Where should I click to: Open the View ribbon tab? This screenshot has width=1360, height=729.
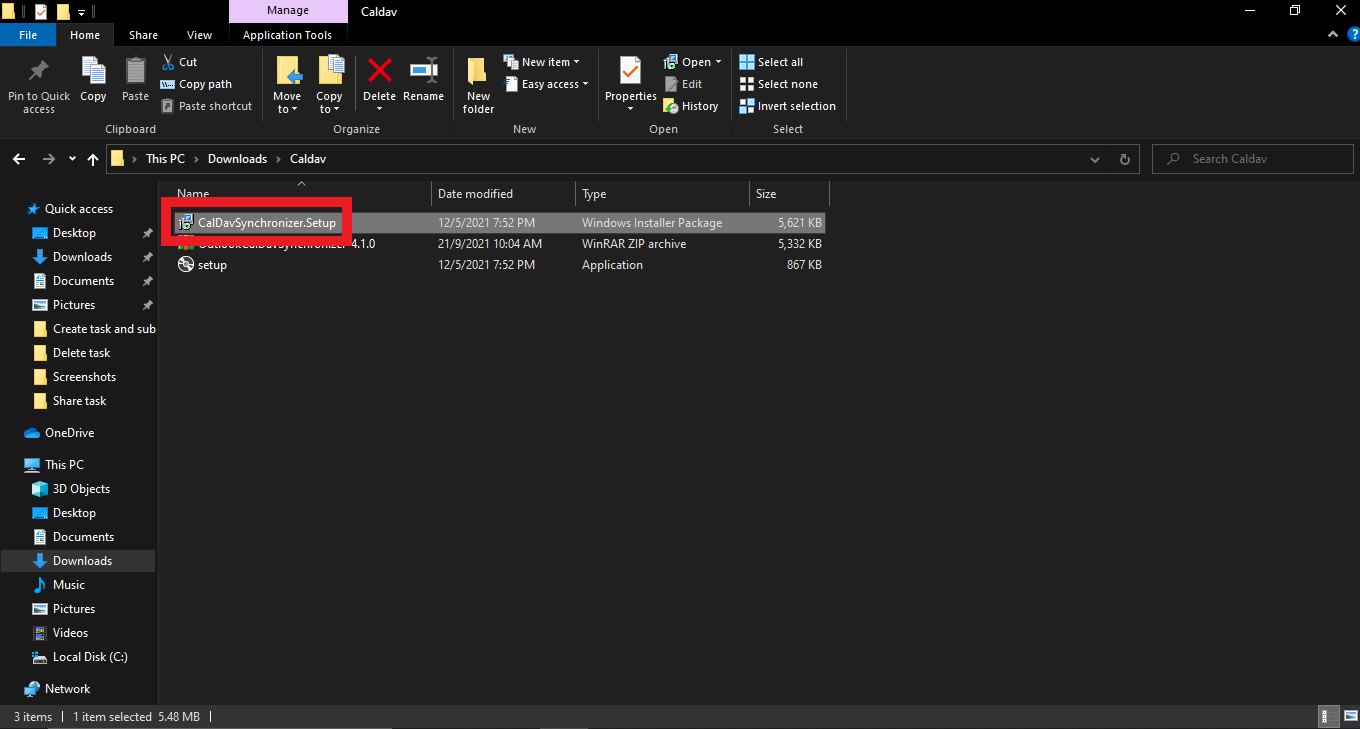pyautogui.click(x=199, y=35)
